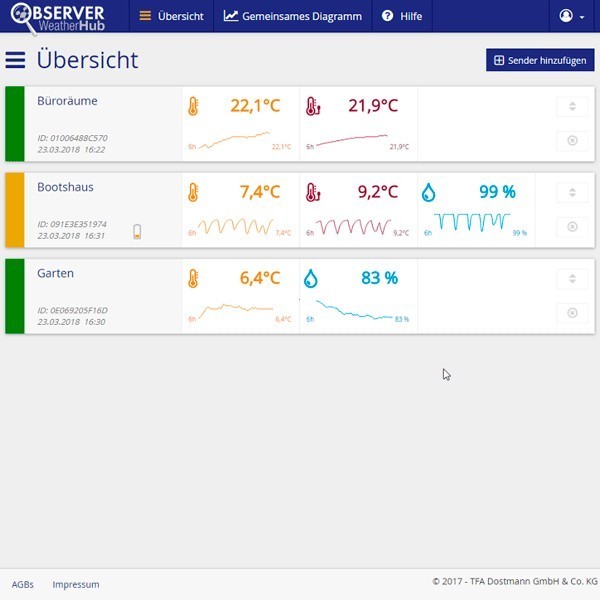Click the Sender hinzufügen button
Viewport: 600px width, 600px height.
pyautogui.click(x=539, y=60)
